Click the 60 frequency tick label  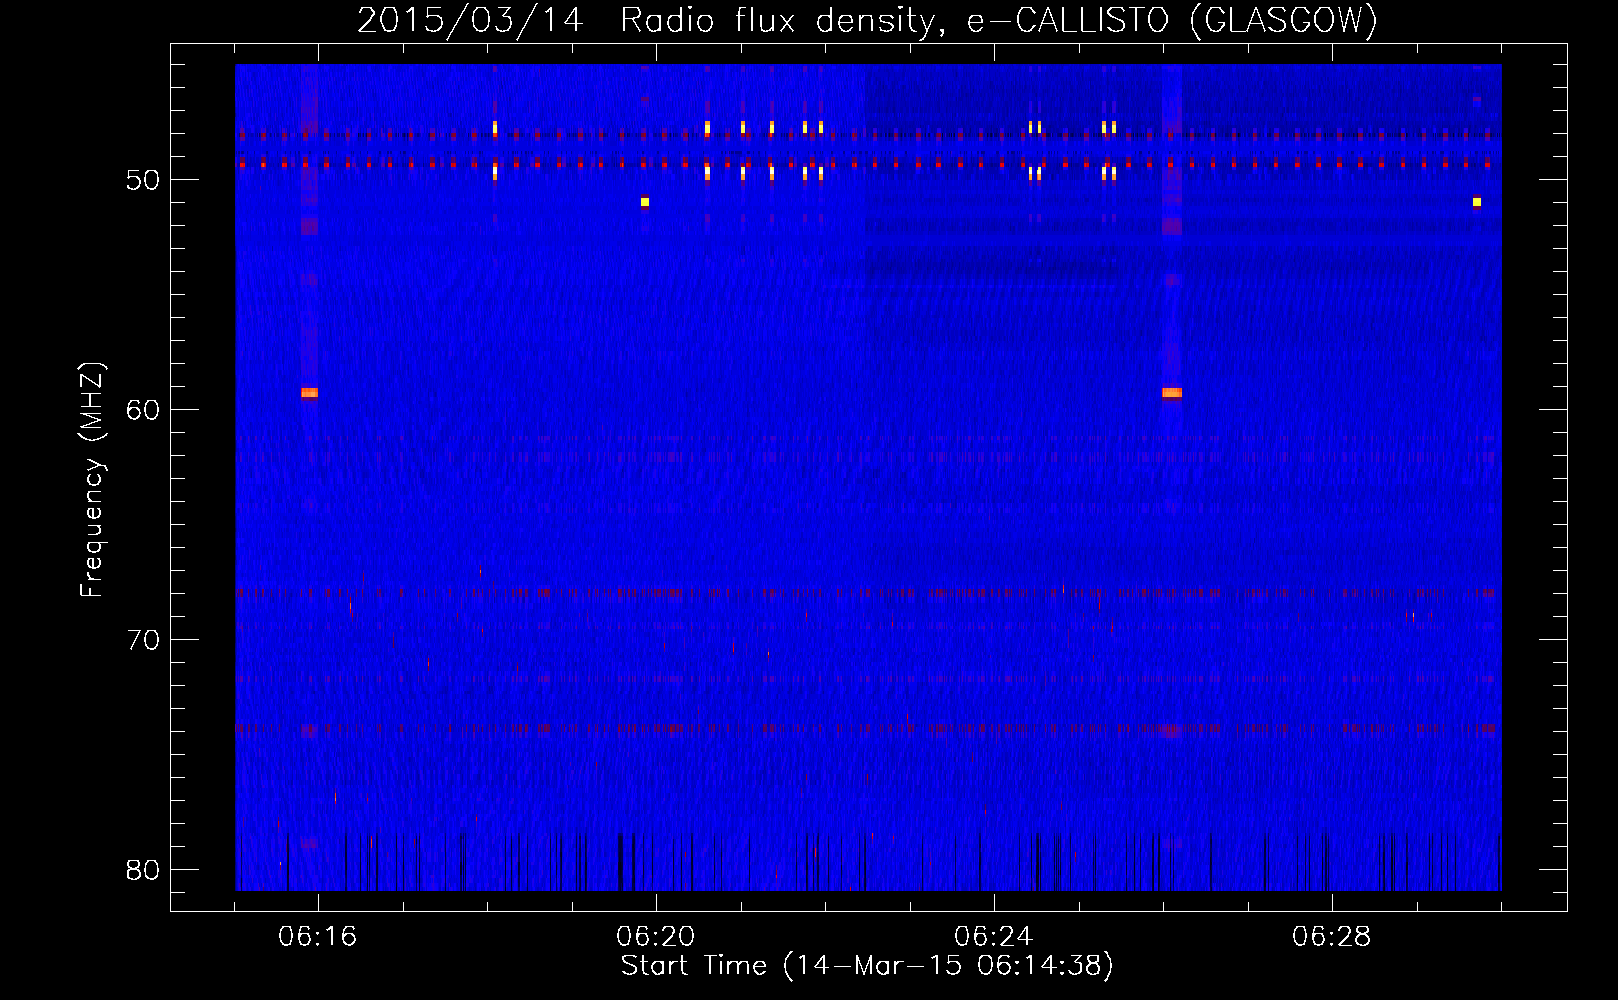pyautogui.click(x=143, y=410)
